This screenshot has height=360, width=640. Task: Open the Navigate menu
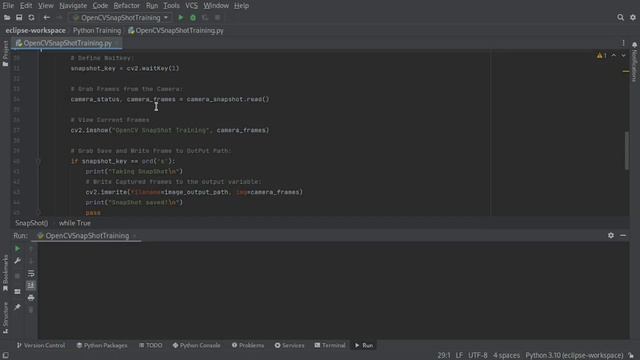(73, 6)
